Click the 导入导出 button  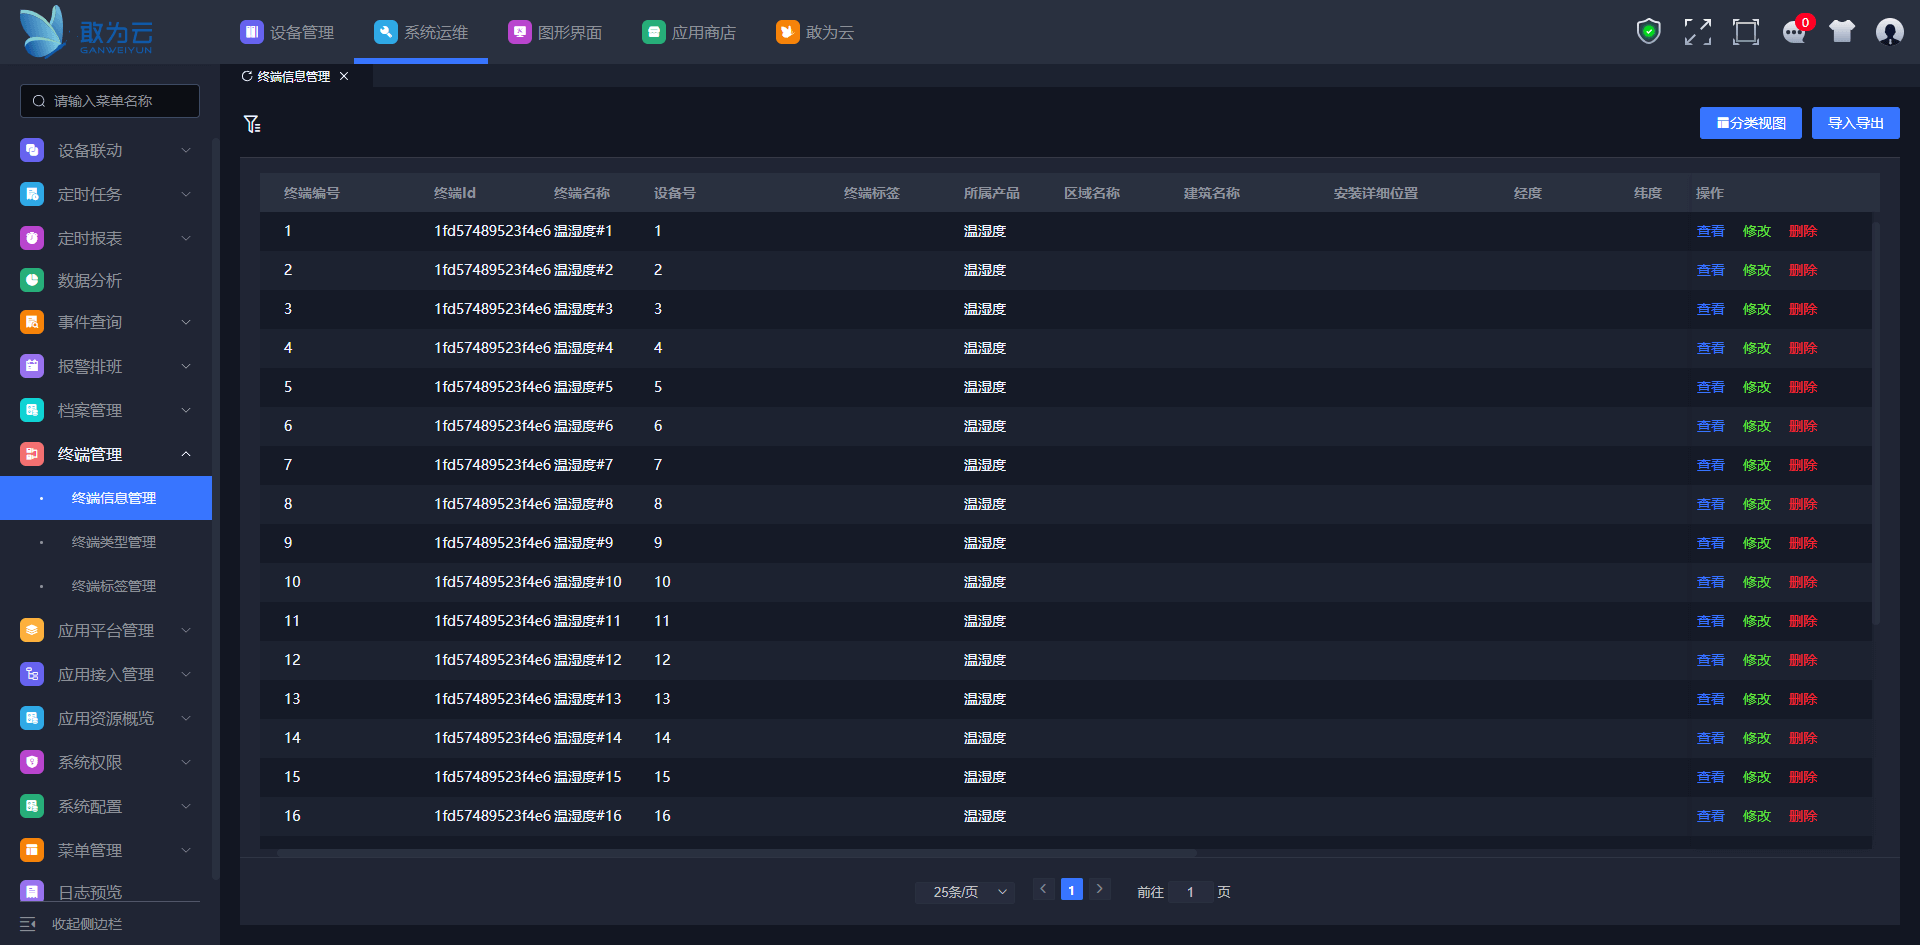click(x=1855, y=123)
